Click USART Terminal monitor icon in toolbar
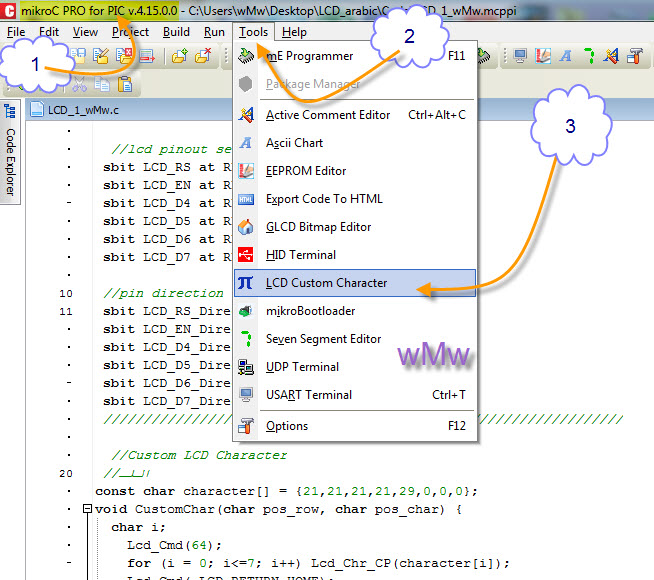654x580 pixels. click(520, 55)
